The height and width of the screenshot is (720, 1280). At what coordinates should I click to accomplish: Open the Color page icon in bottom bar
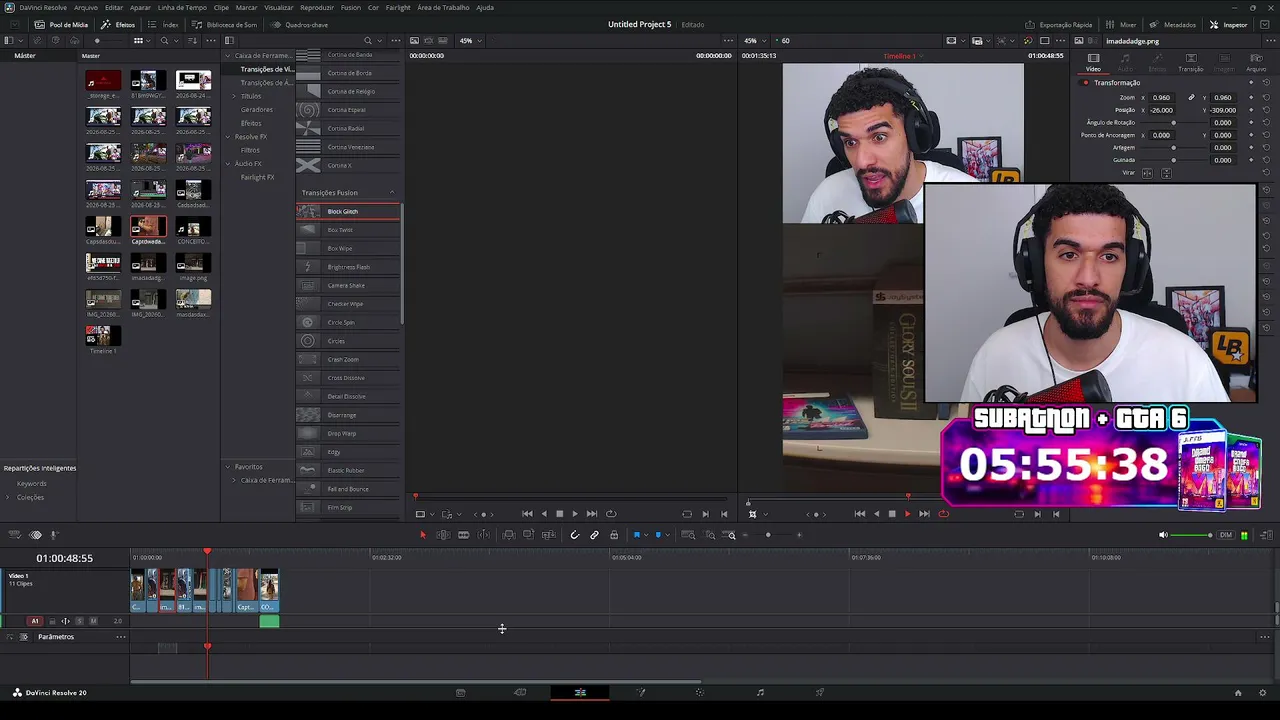(x=700, y=692)
